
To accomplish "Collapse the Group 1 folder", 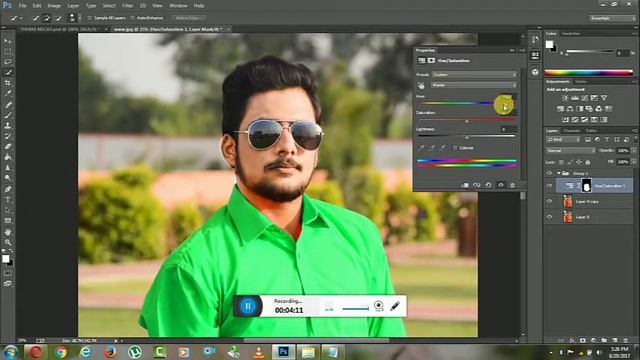I will (558, 173).
